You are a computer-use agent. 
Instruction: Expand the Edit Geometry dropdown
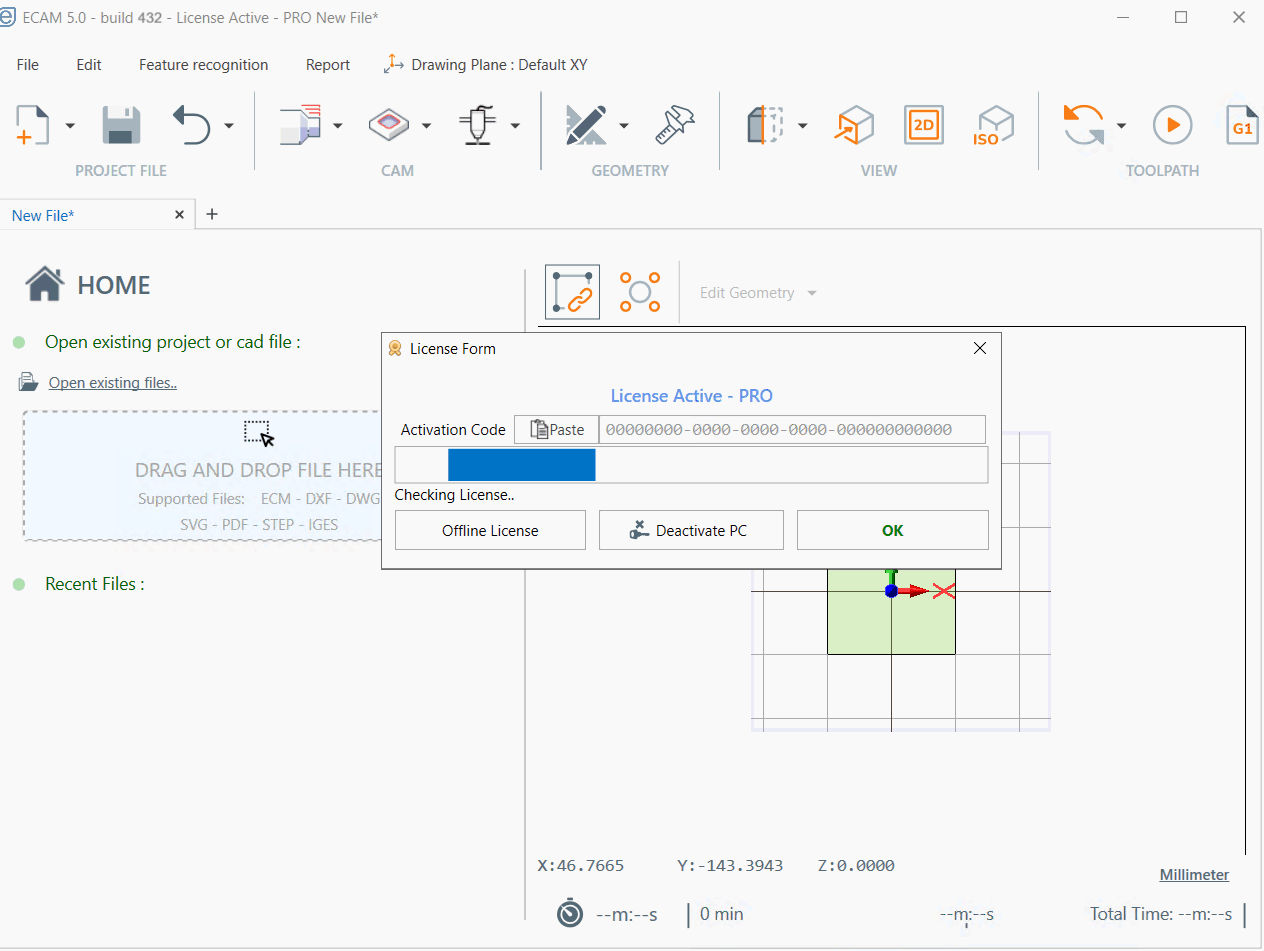coord(758,293)
